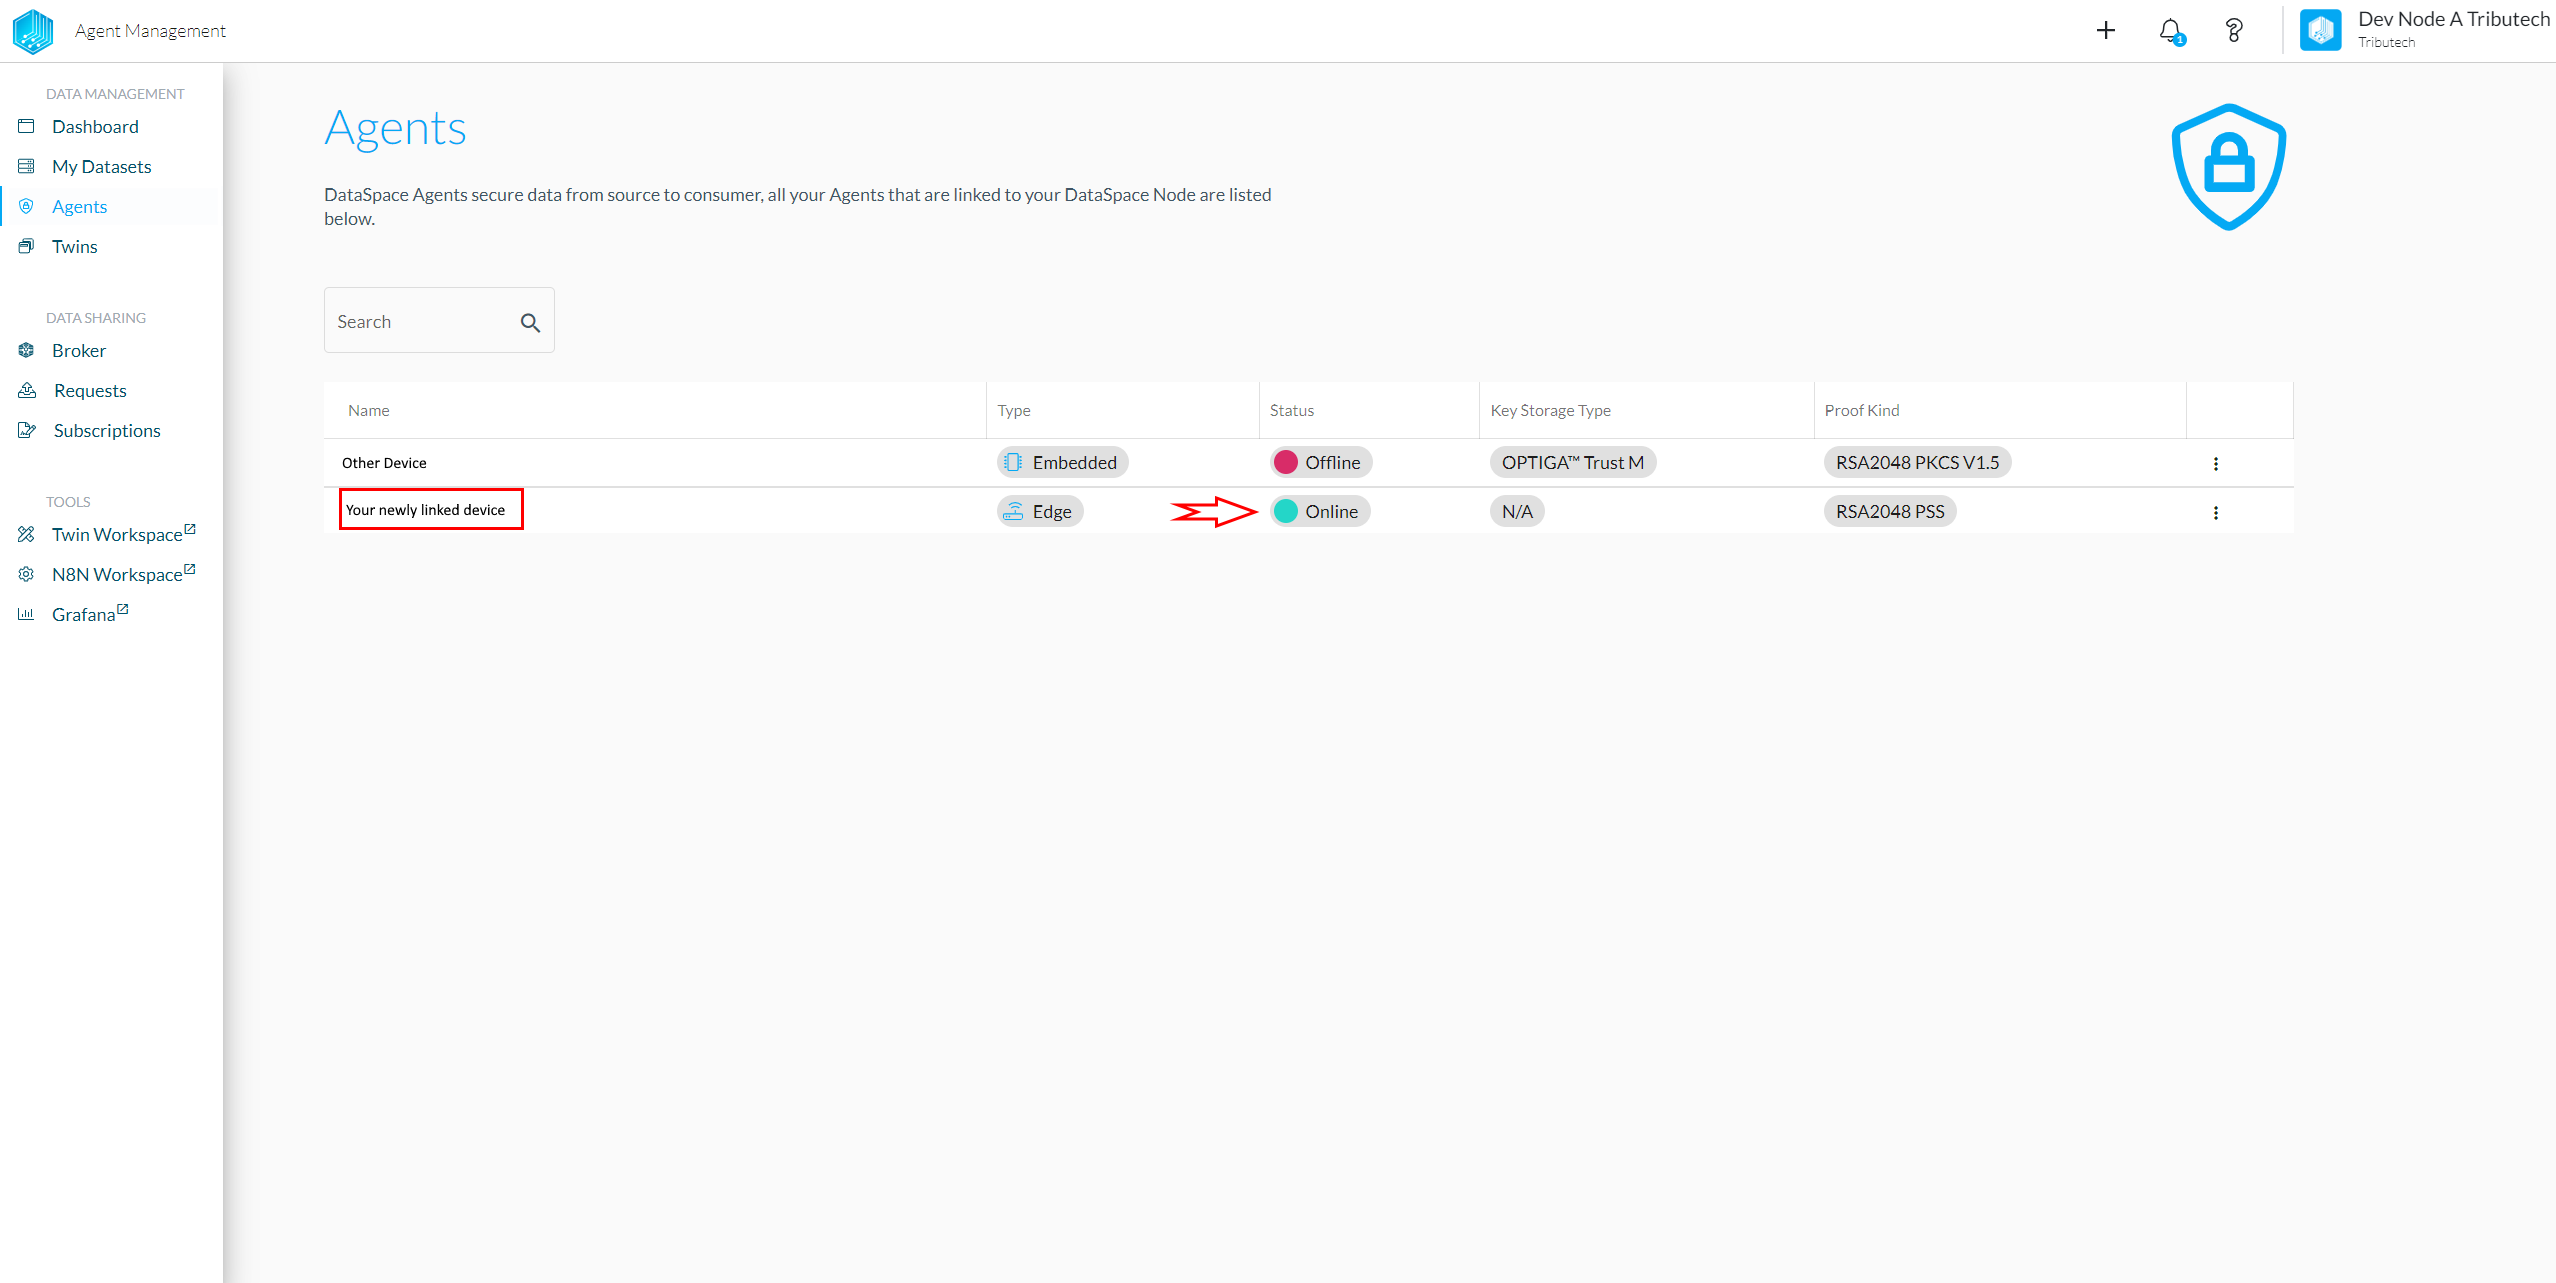2556x1283 pixels.
Task: Click the N/A key storage chip
Action: [x=1517, y=511]
